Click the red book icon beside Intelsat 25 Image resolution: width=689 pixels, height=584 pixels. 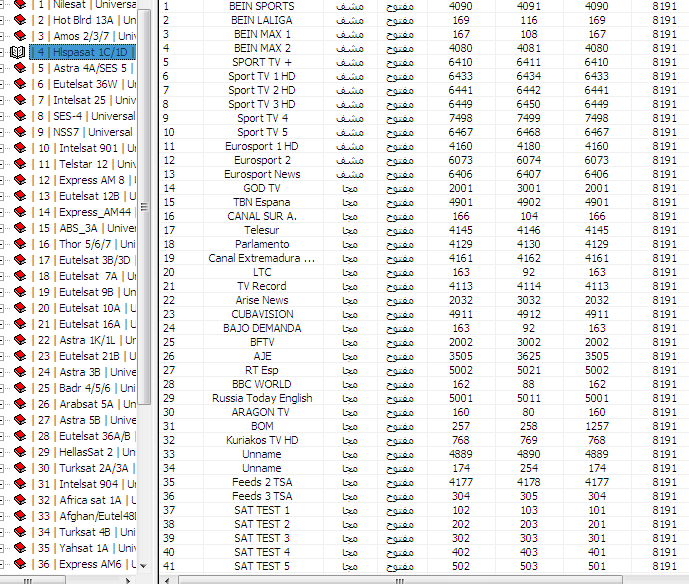[x=20, y=100]
